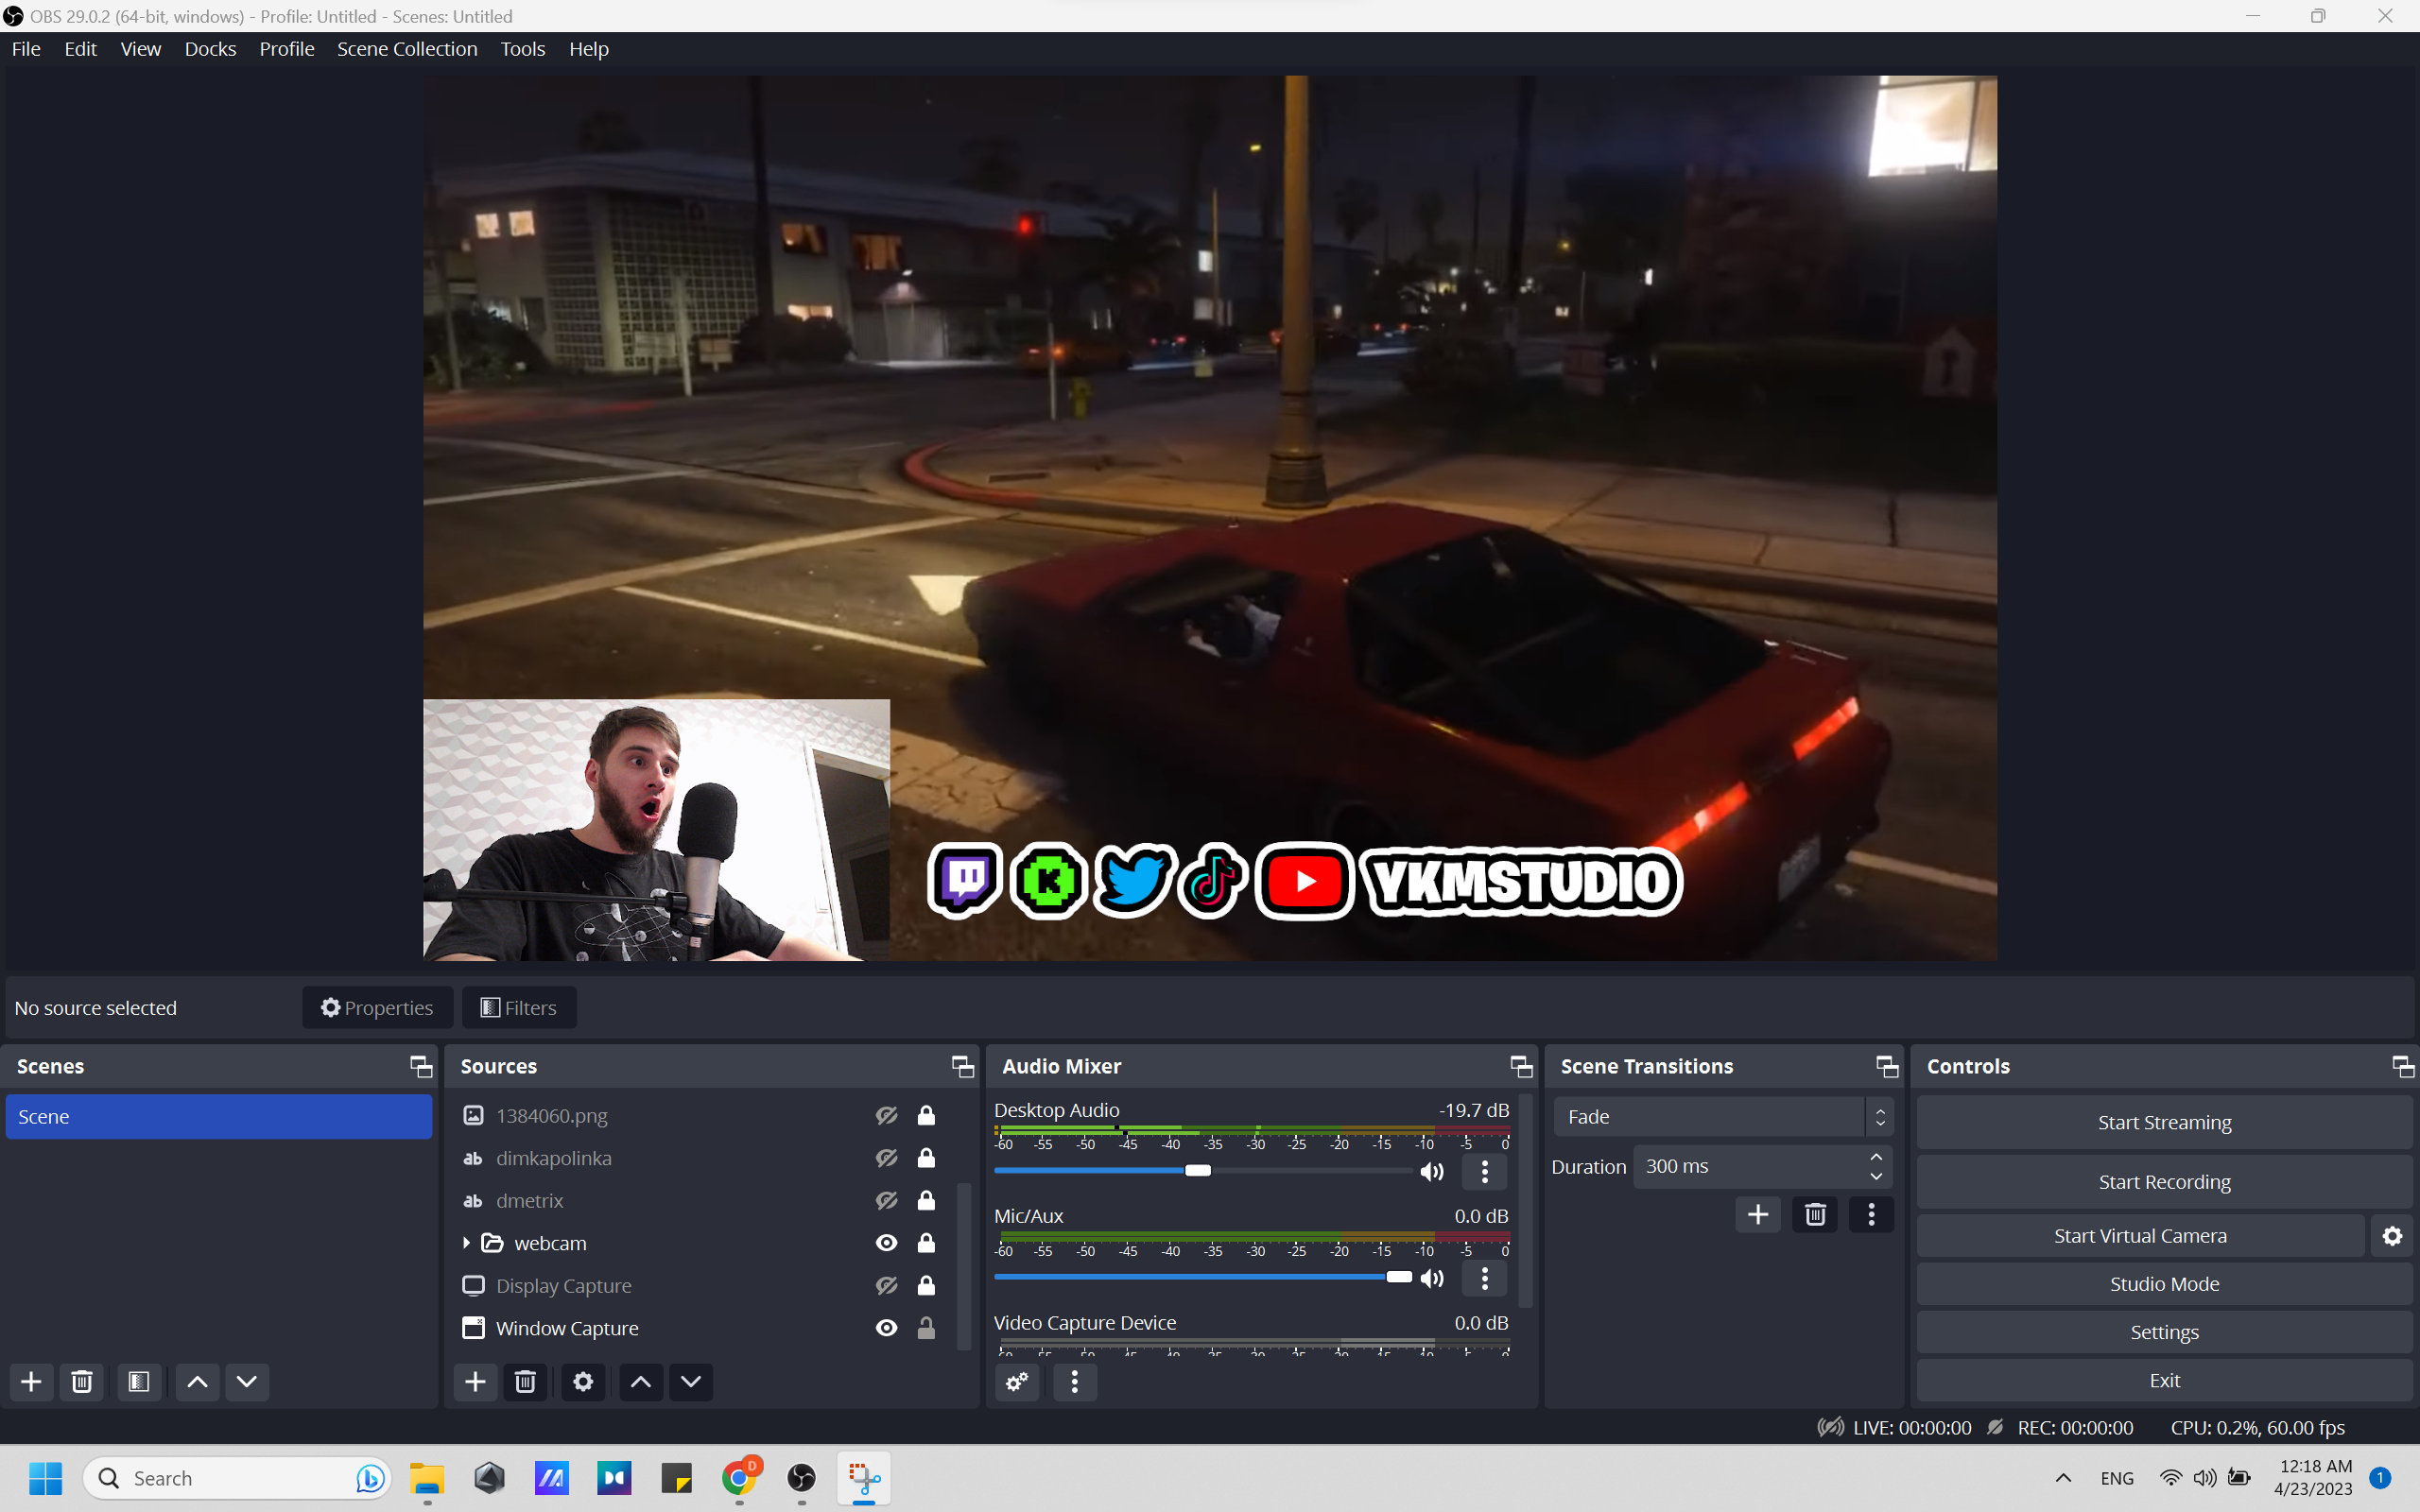
Task: Unlock the webcam source
Action: point(926,1242)
